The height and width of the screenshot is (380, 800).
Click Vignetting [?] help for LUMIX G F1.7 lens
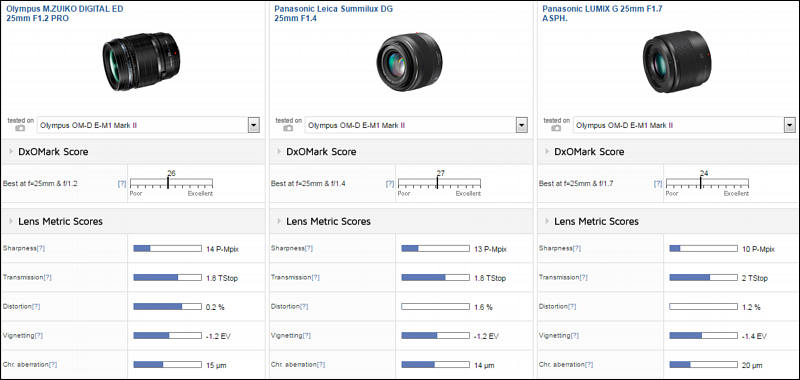(x=574, y=336)
